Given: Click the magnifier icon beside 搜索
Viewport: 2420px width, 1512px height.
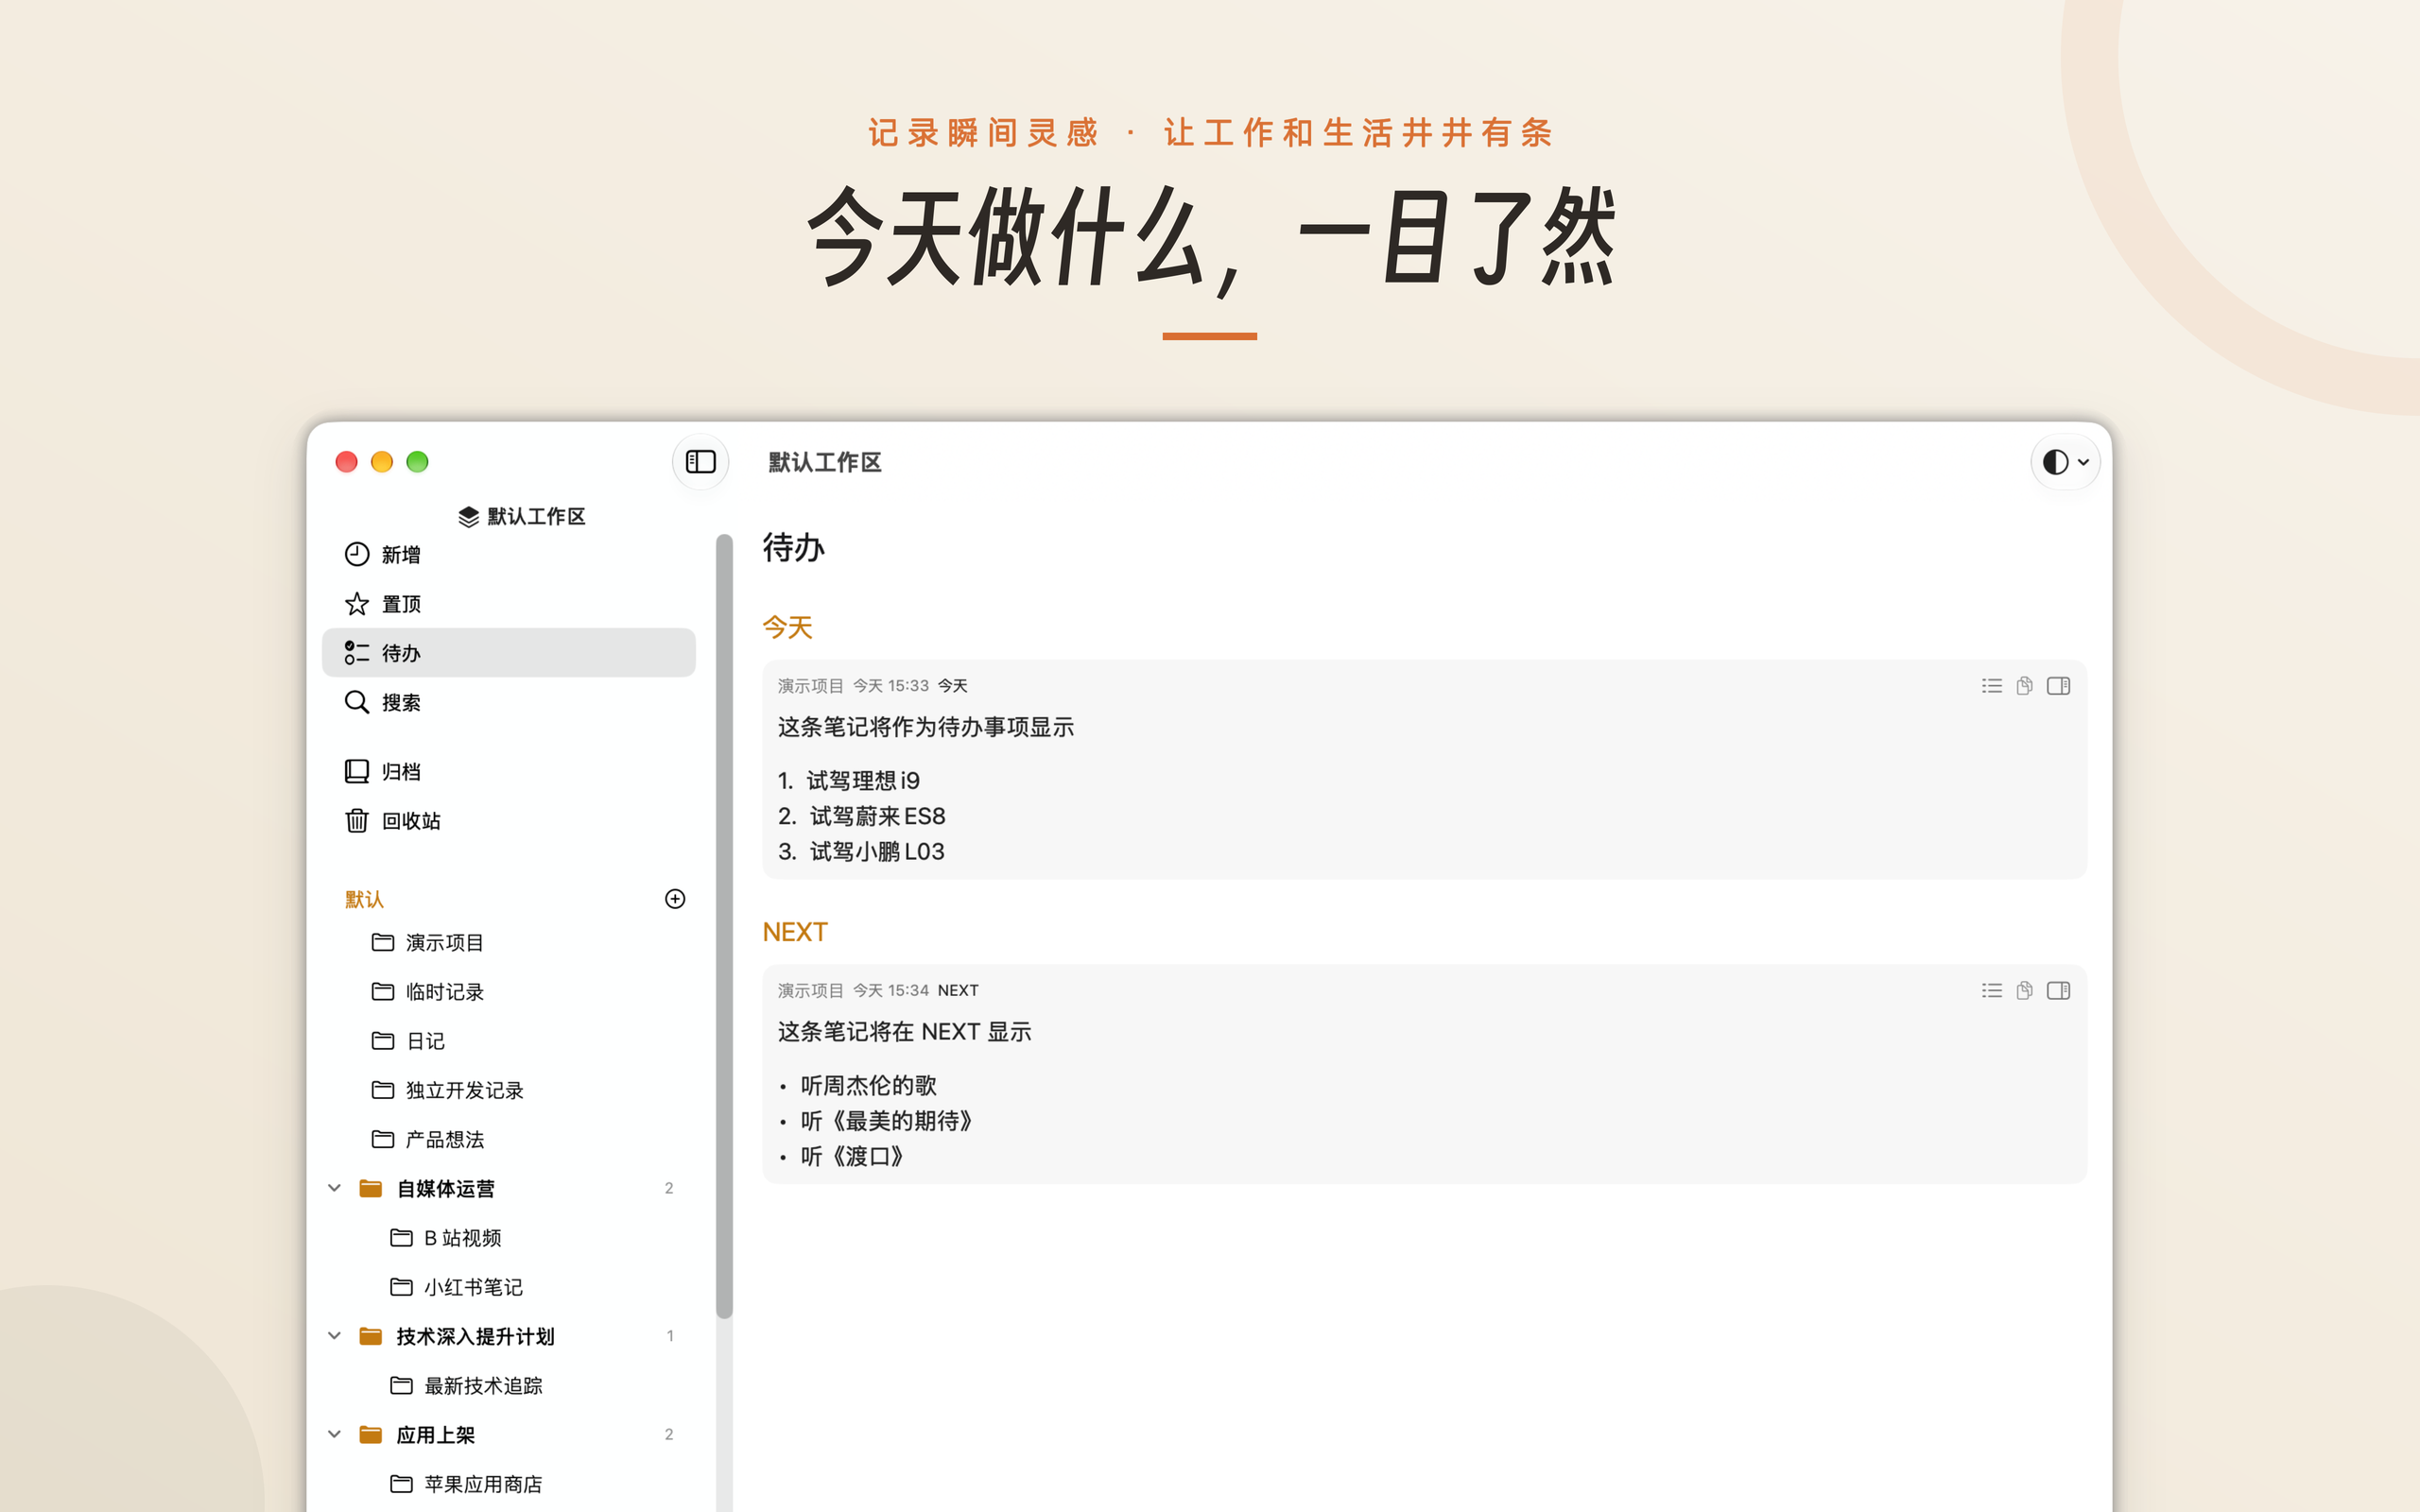Looking at the screenshot, I should tap(357, 702).
